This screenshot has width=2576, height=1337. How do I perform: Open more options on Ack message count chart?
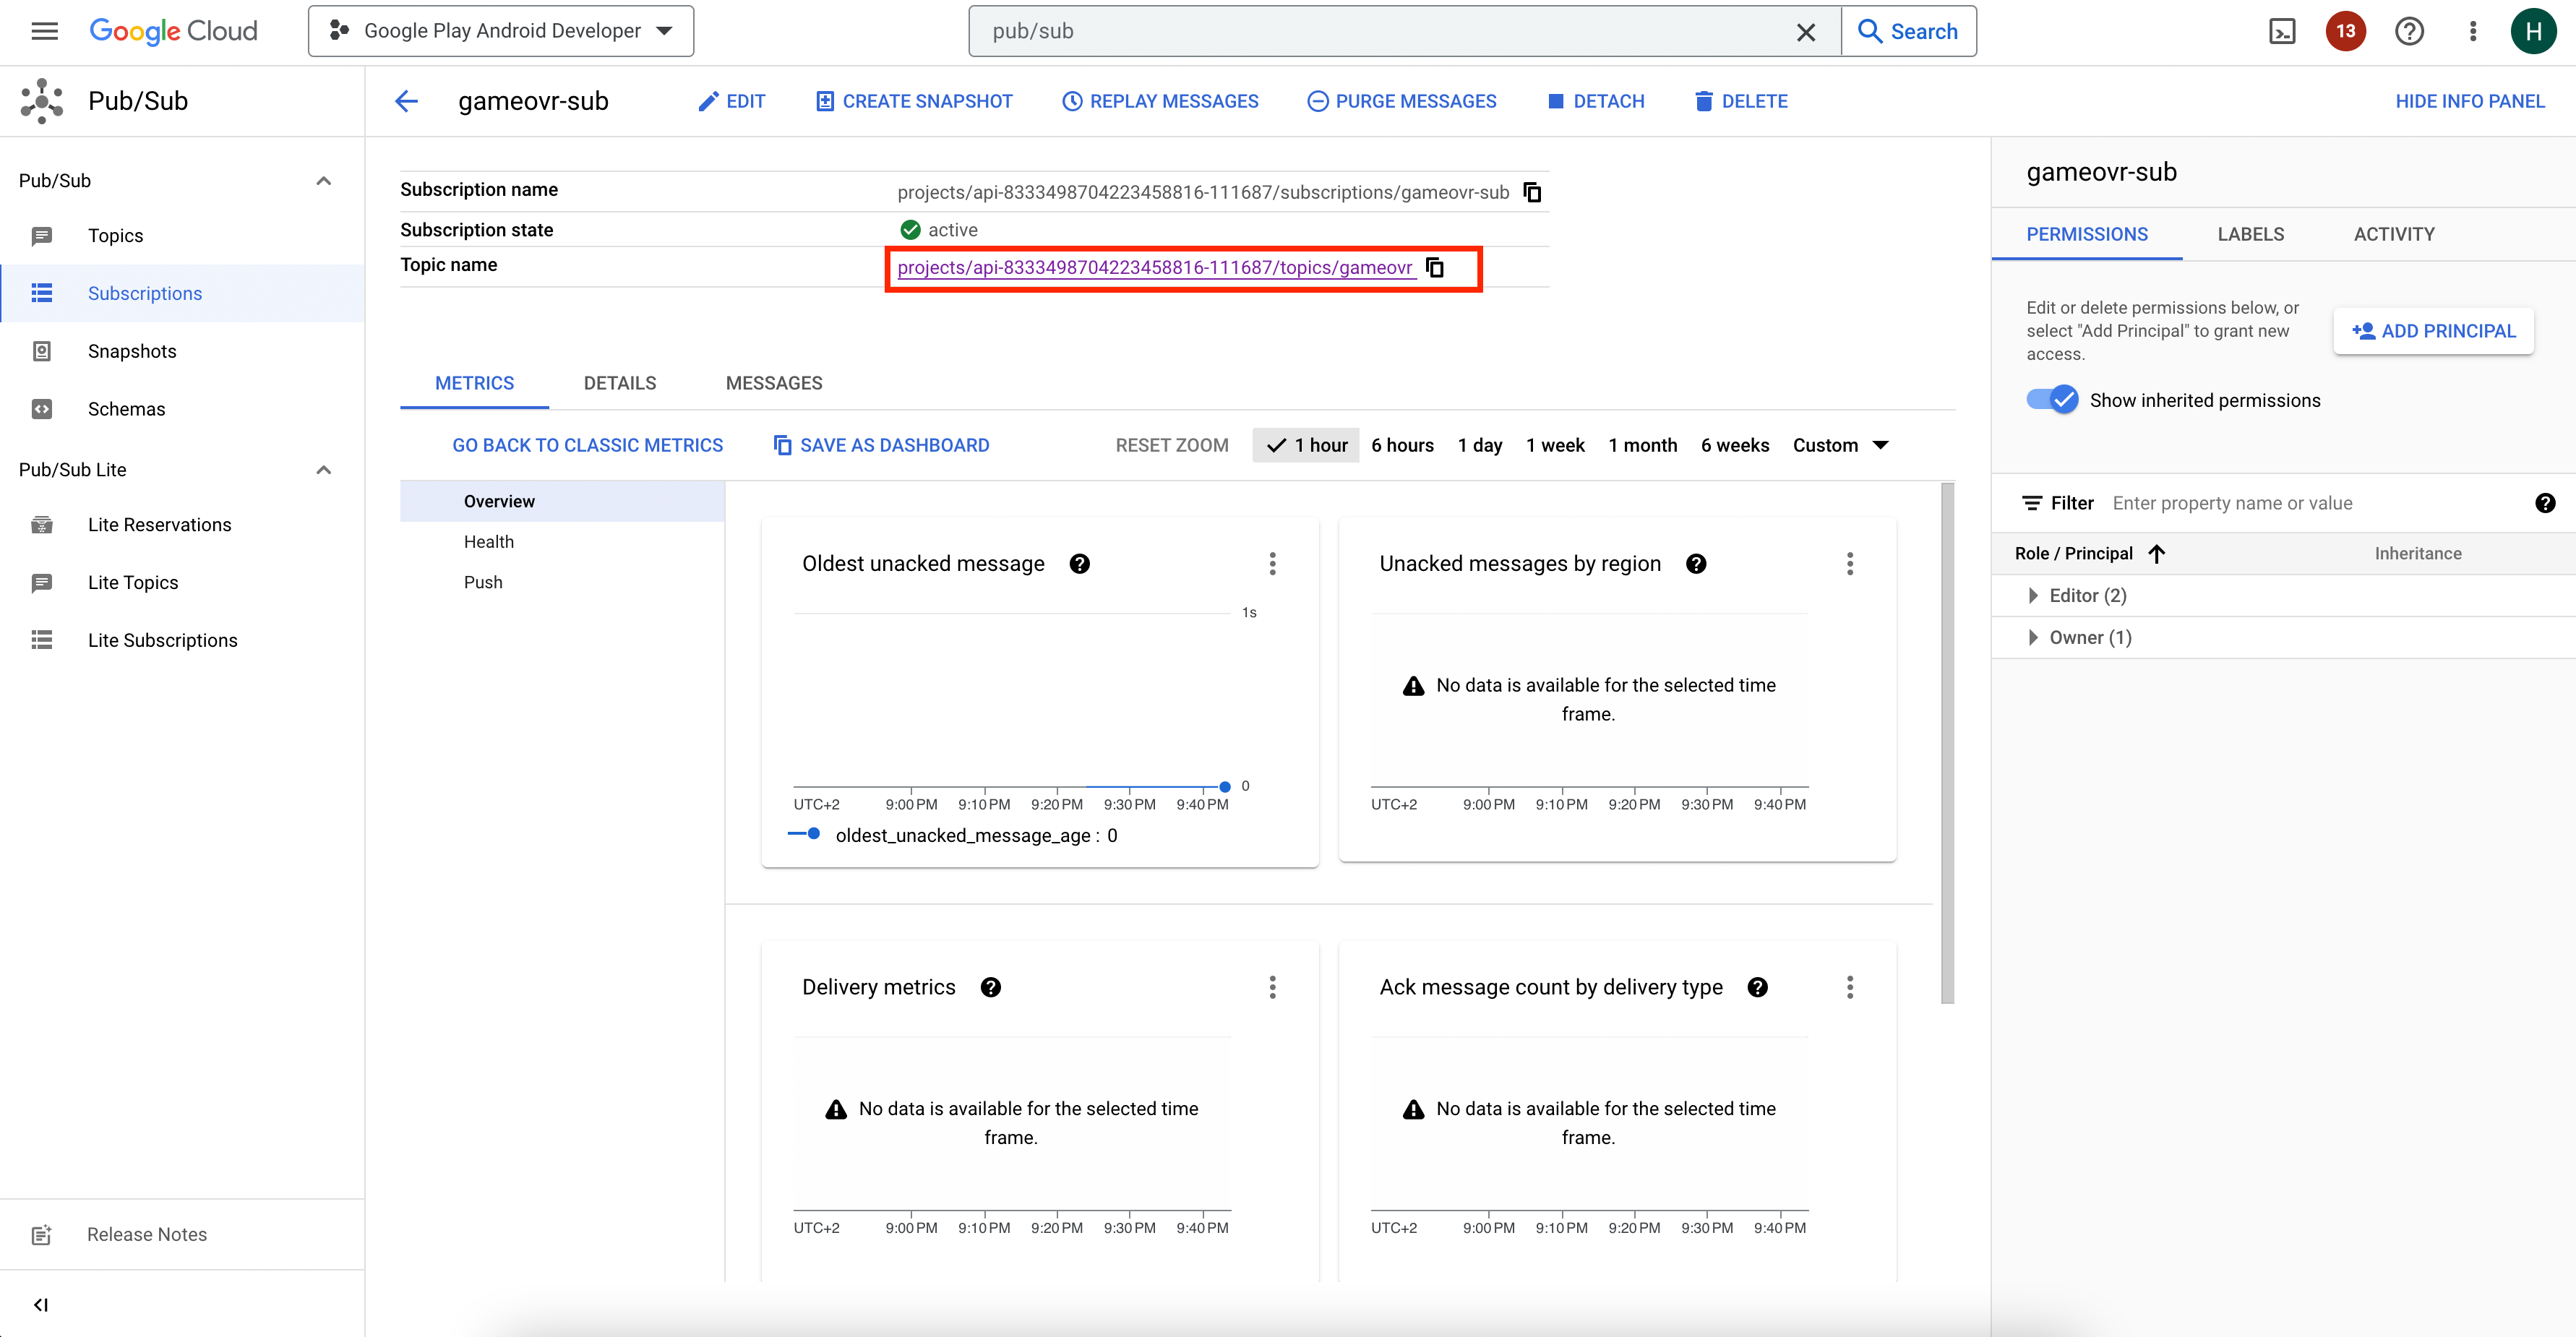tap(1850, 988)
